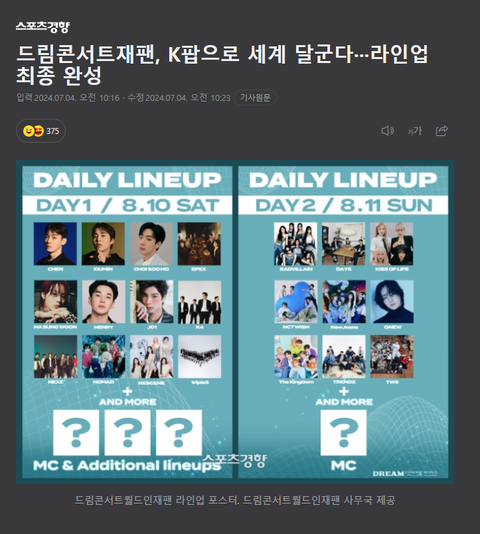This screenshot has width=480, height=534.
Task: Click the KISS OF LIFE group photo
Action: [392, 244]
